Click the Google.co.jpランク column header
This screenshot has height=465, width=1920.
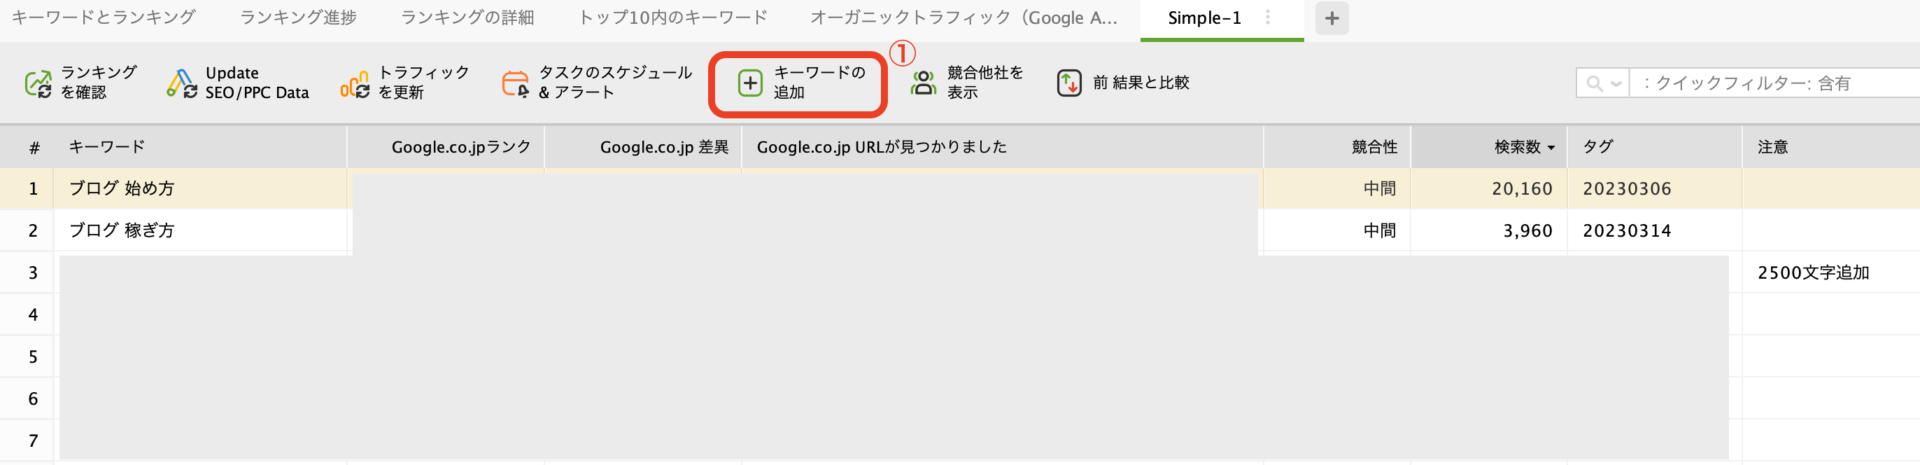tap(446, 147)
